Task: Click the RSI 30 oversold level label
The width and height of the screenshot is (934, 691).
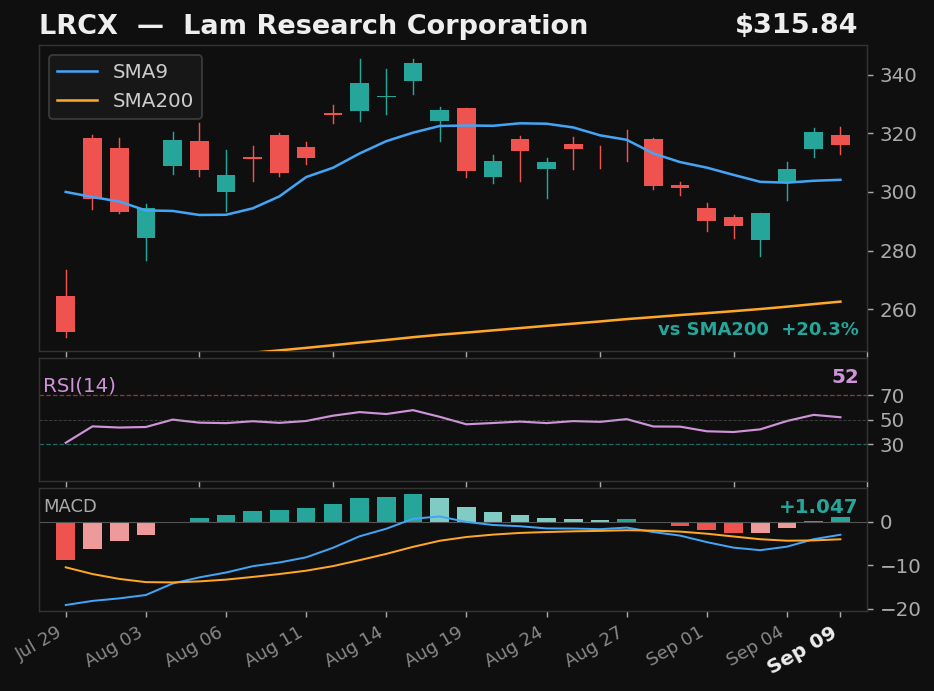Action: point(892,445)
